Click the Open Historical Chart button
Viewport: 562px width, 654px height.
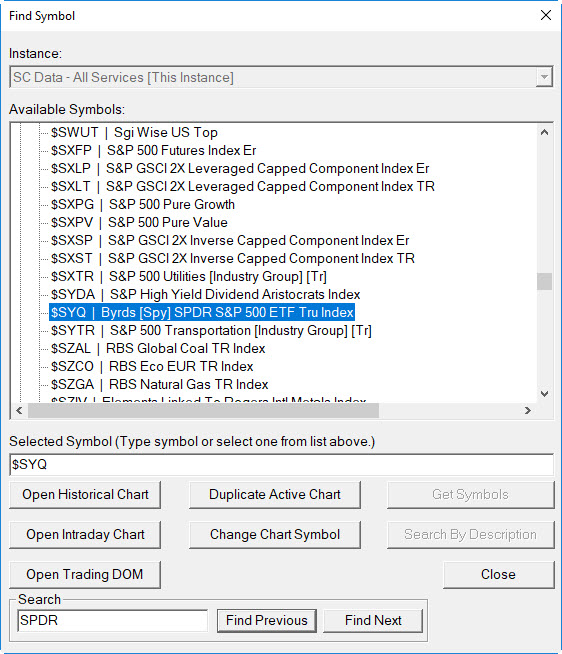(85, 495)
